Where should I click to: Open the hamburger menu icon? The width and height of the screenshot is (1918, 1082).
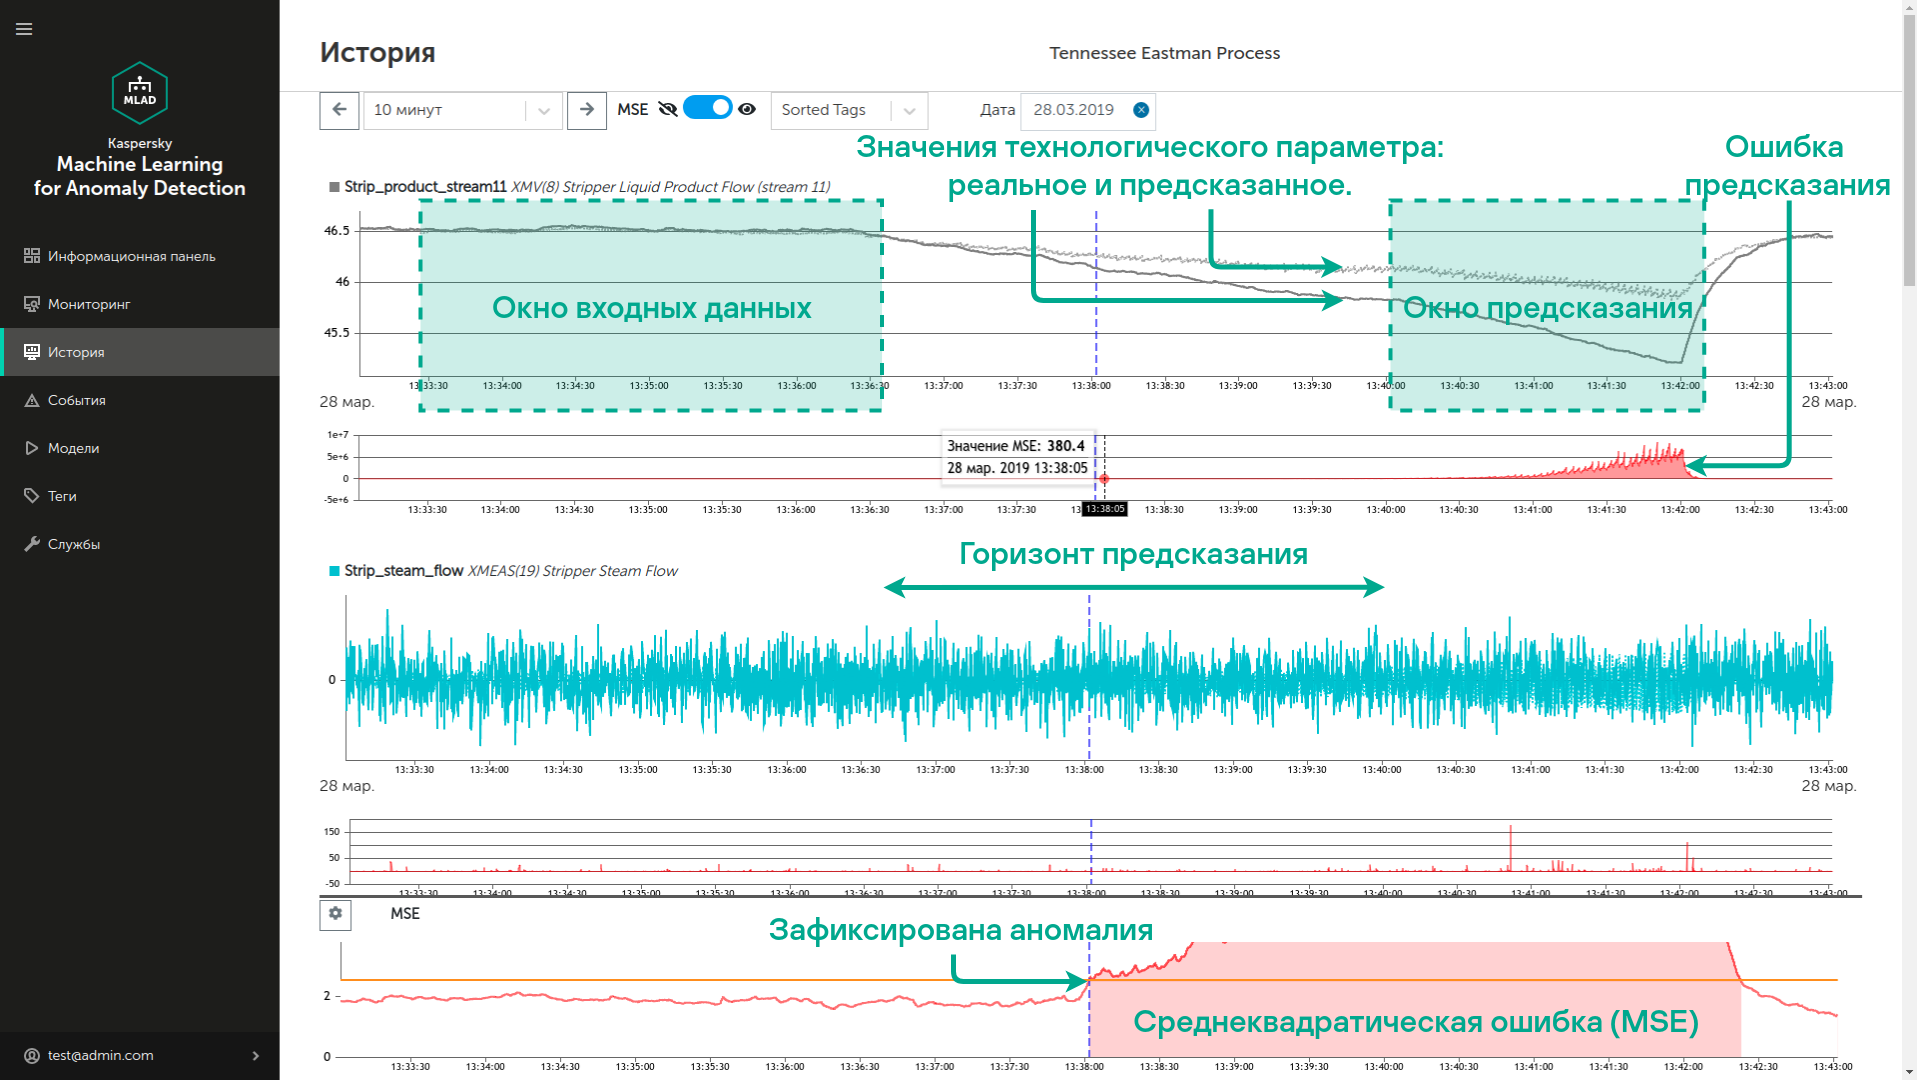tap(24, 29)
